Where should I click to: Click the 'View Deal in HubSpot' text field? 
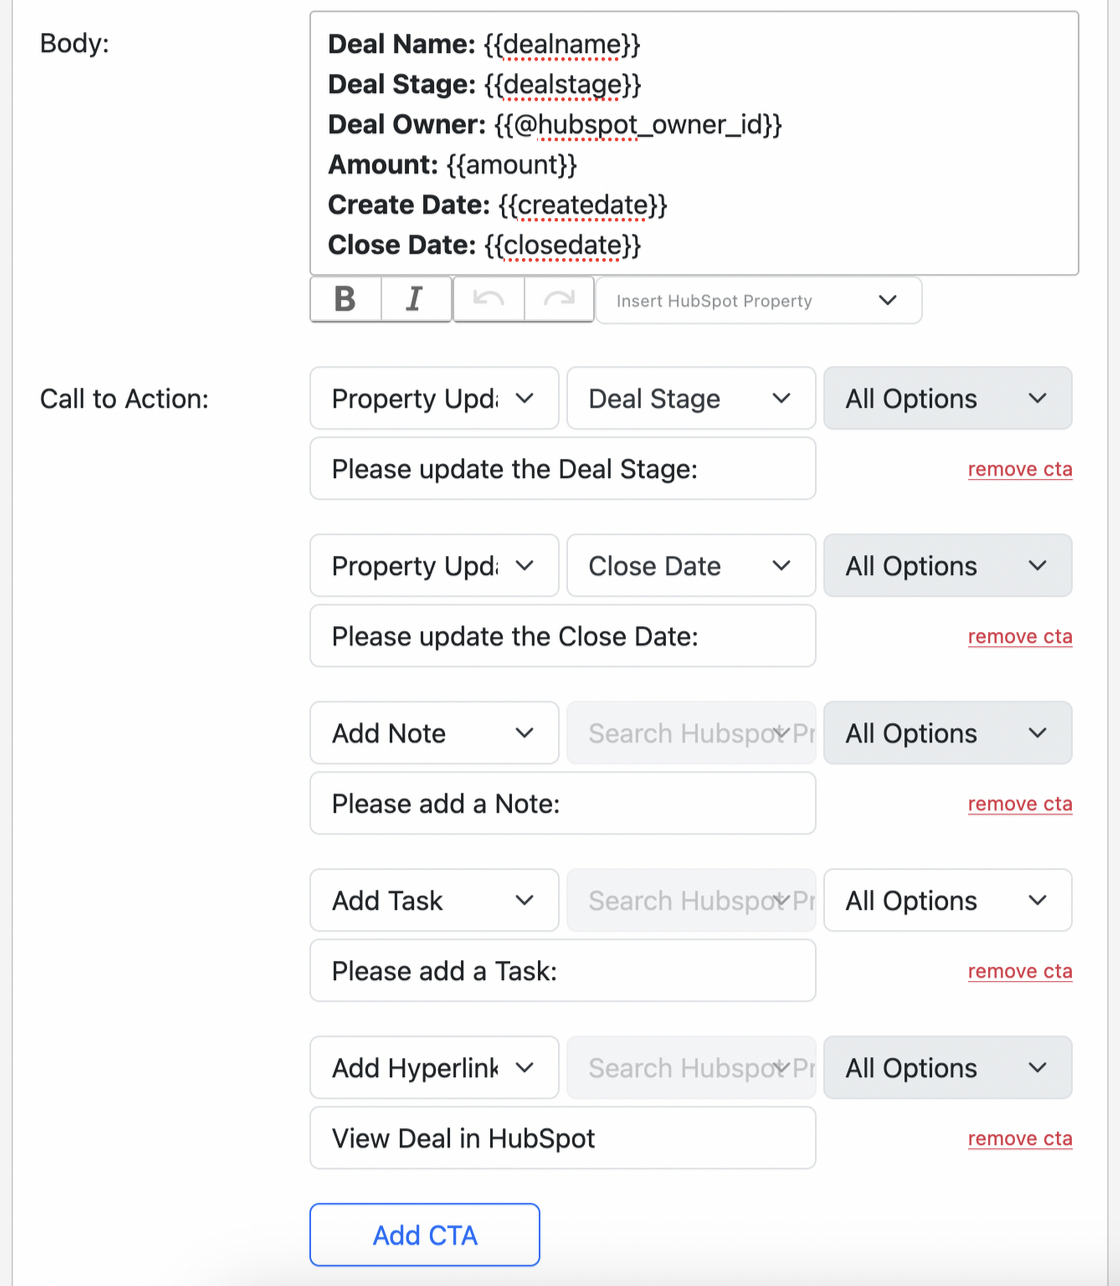coord(562,1138)
